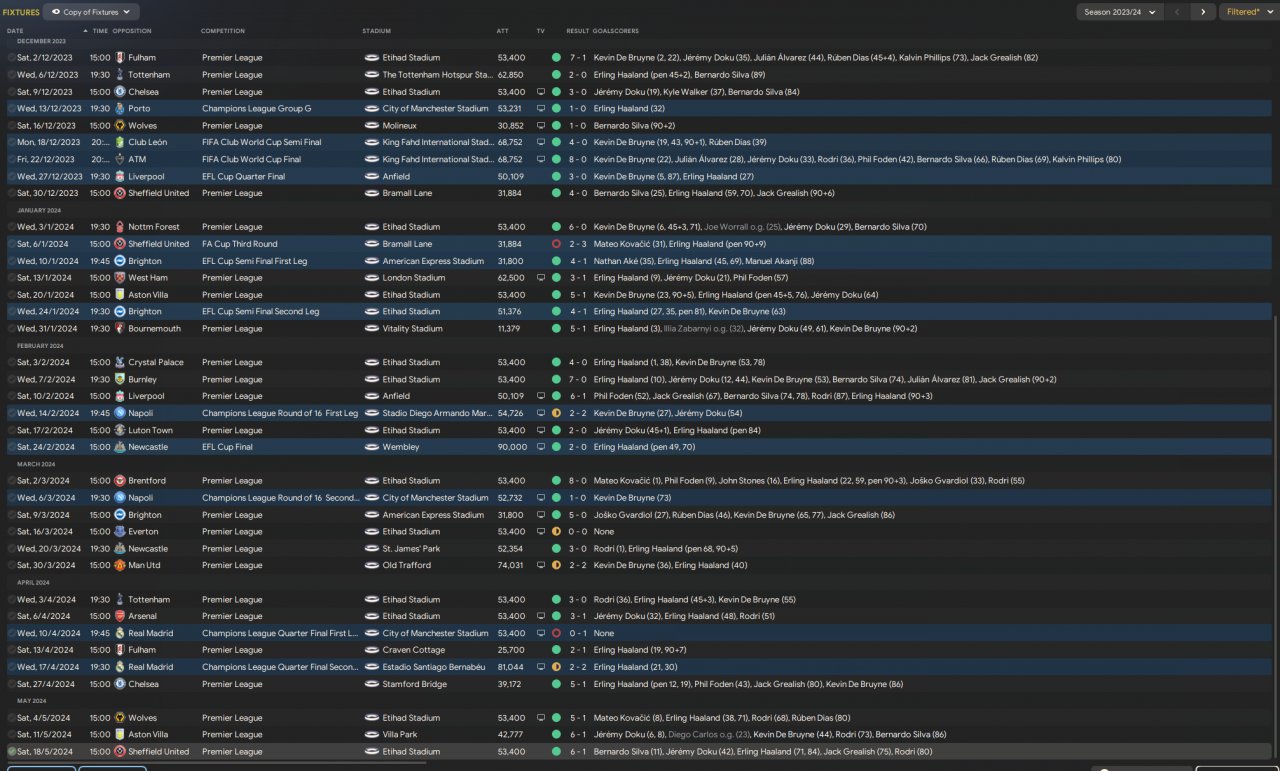The image size is (1280, 771).
Task: Click the FIFA Club World Cup Semi Final text
Action: 262,143
